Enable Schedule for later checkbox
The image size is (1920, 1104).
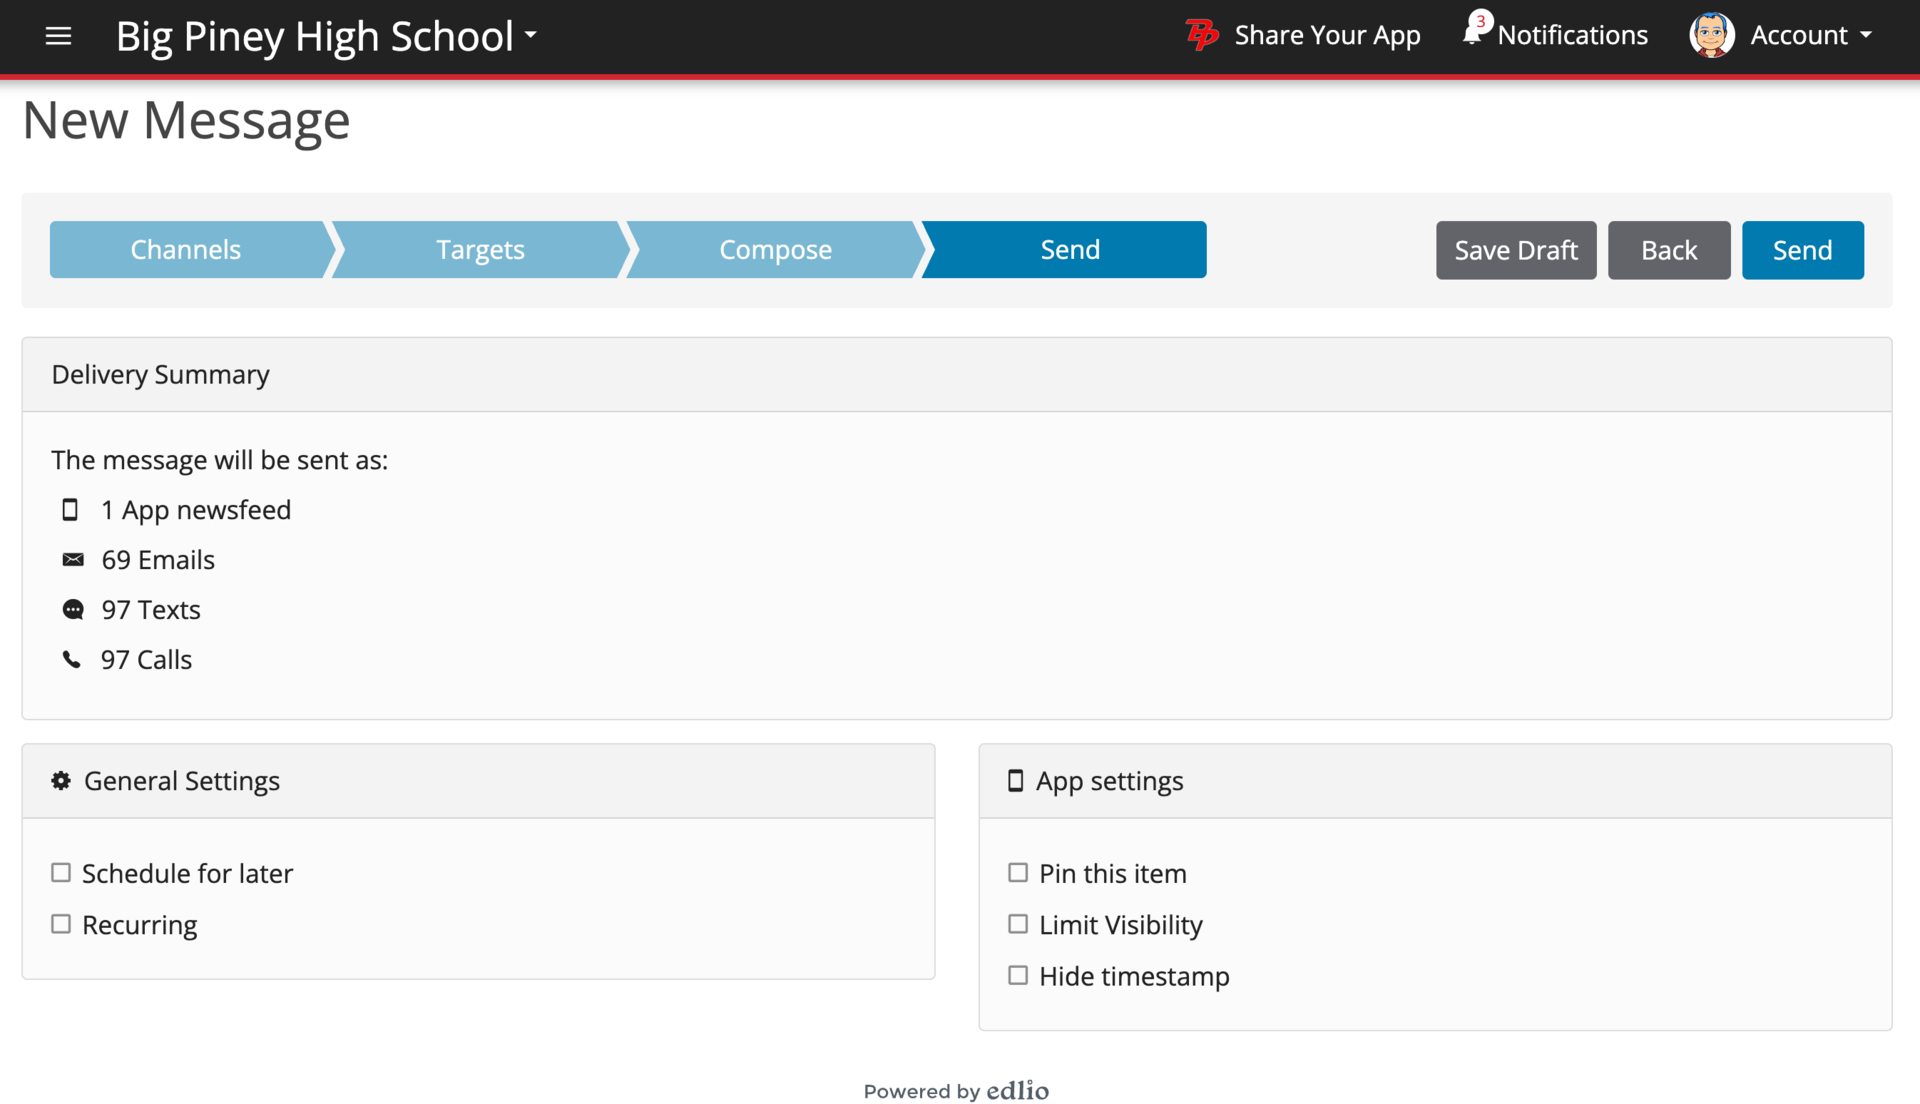pyautogui.click(x=61, y=873)
